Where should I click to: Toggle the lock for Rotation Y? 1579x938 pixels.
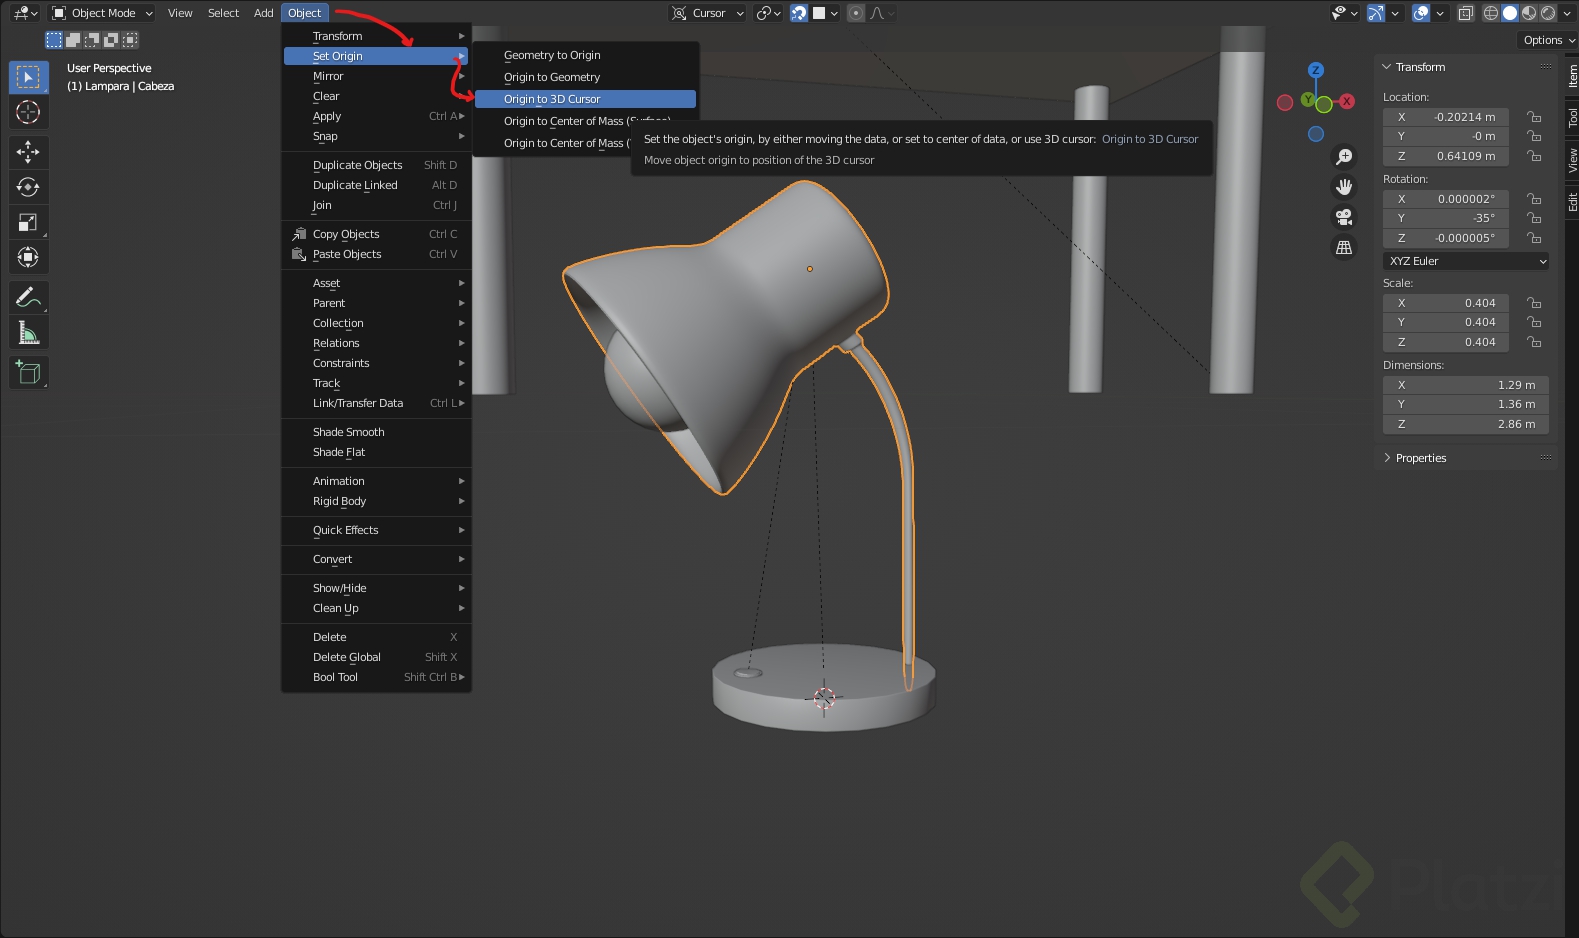(1534, 218)
